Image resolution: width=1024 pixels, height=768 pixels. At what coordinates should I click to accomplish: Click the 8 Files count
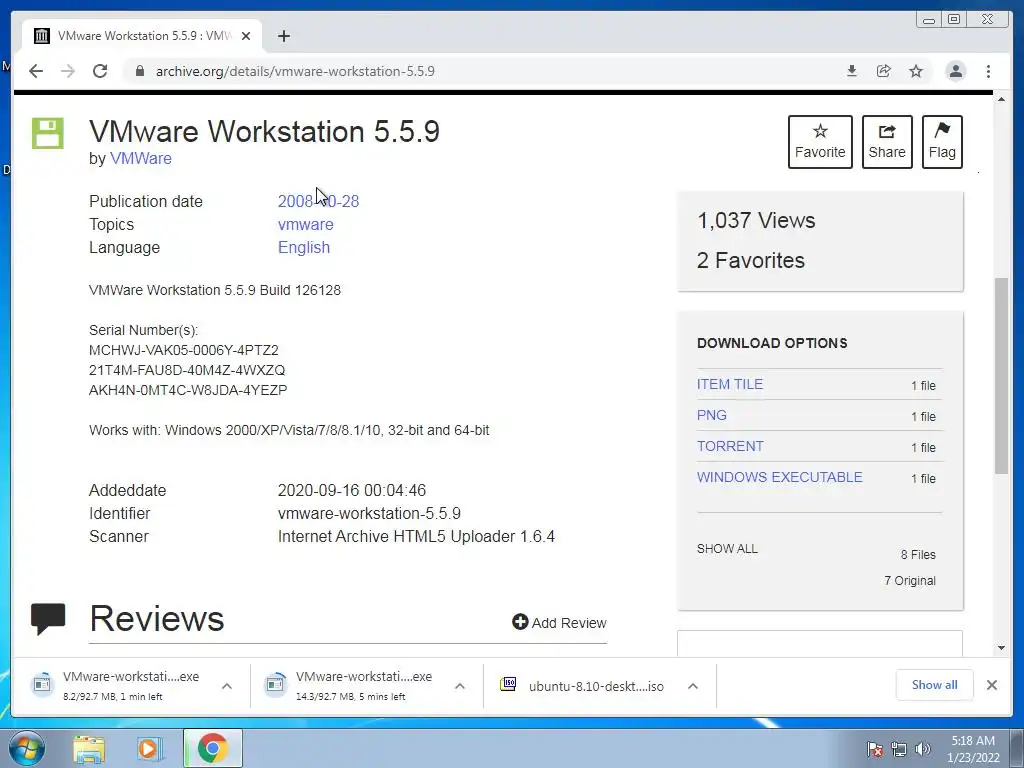[x=918, y=554]
